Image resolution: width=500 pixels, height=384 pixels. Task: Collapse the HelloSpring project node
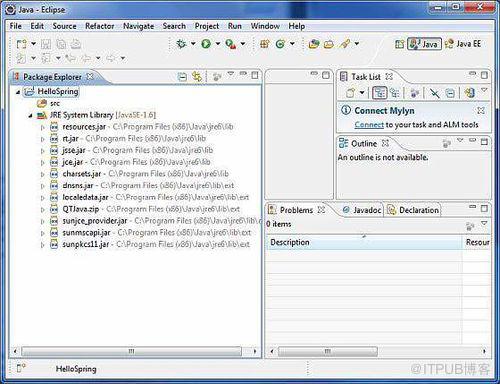point(18,92)
